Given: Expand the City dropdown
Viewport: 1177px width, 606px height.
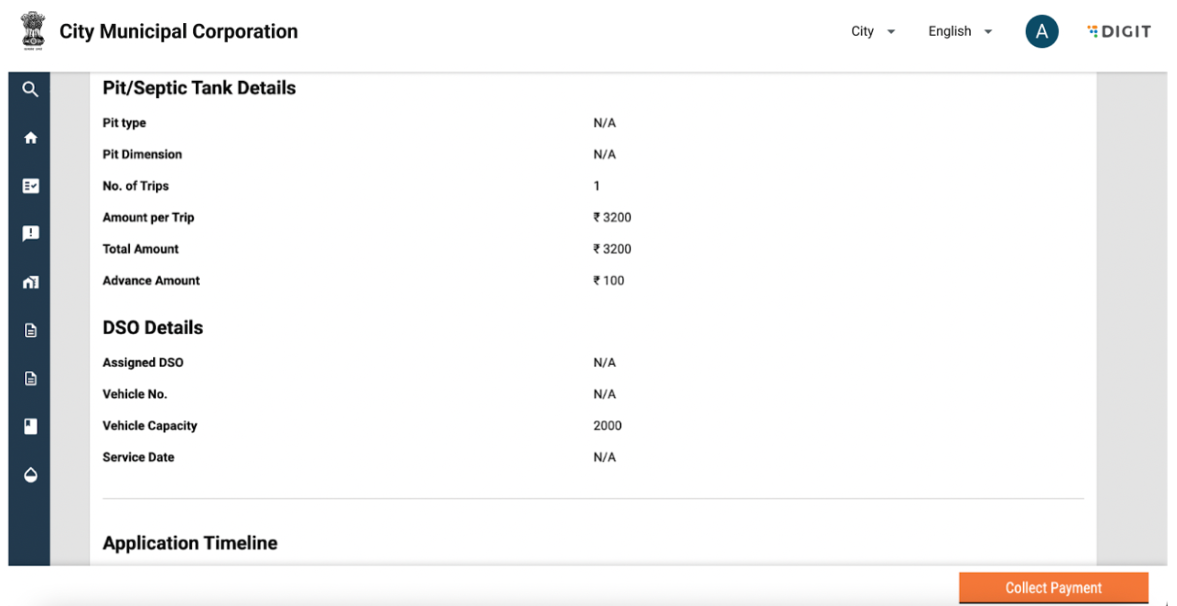Looking at the screenshot, I should click(873, 32).
